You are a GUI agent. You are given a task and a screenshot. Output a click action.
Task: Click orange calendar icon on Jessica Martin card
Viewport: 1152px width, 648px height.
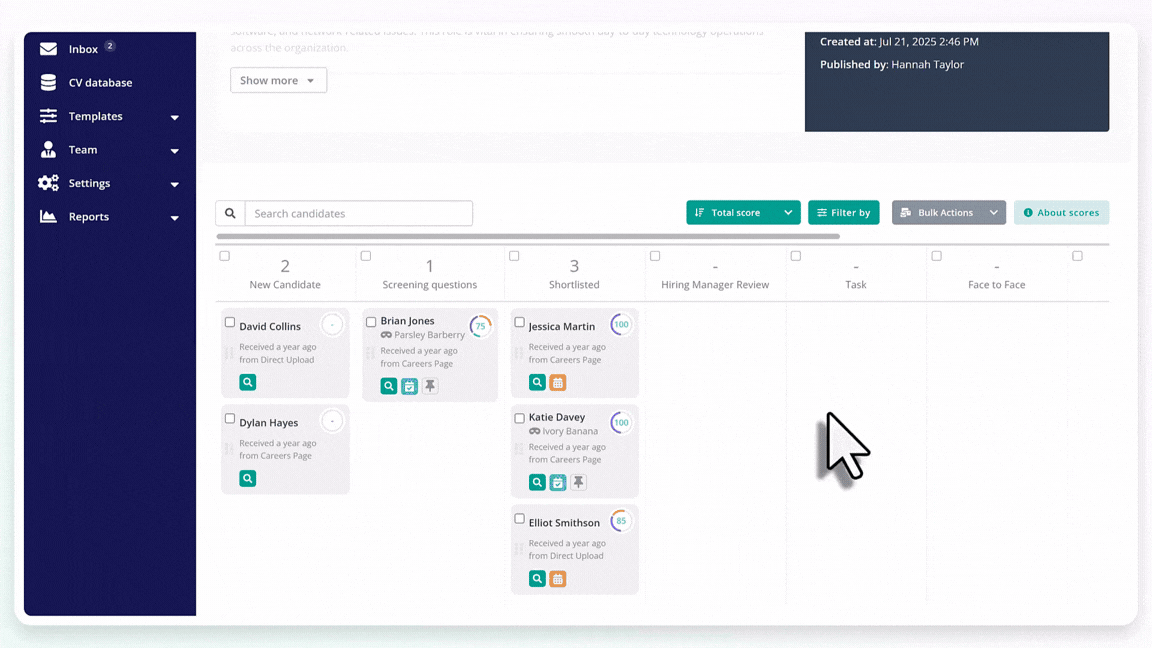point(558,382)
